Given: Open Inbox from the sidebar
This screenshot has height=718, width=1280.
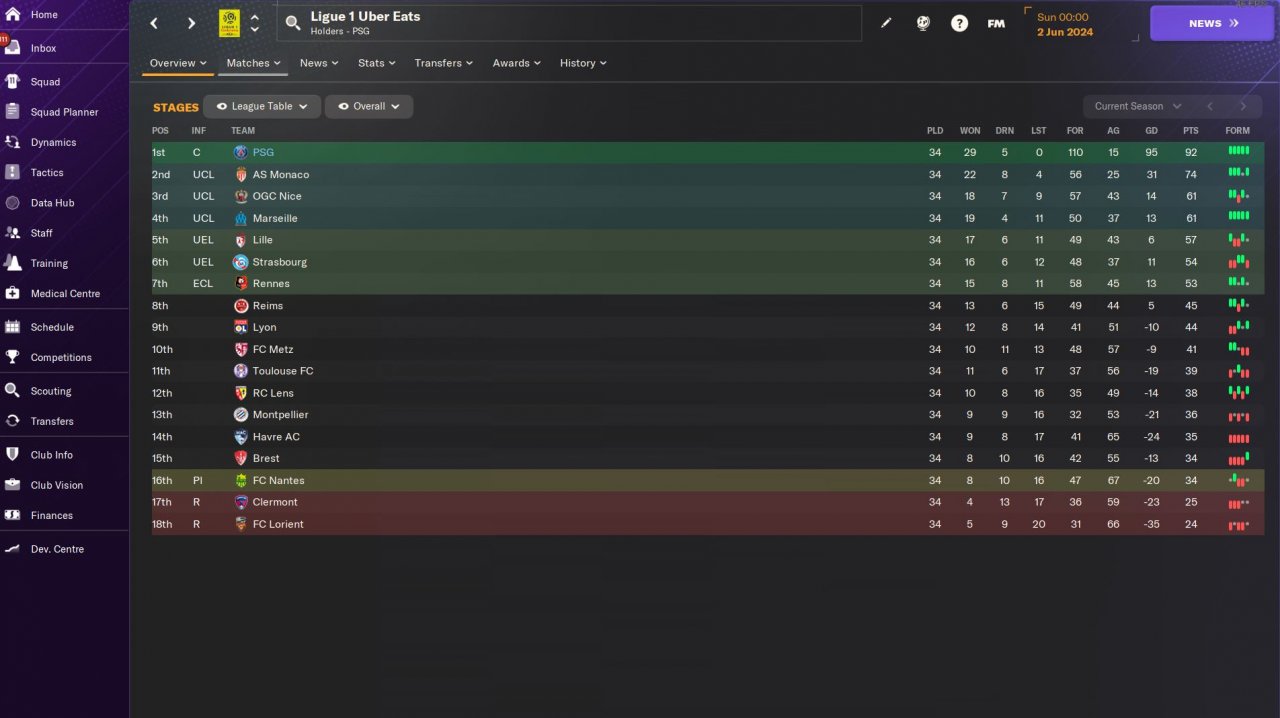Looking at the screenshot, I should pos(43,48).
